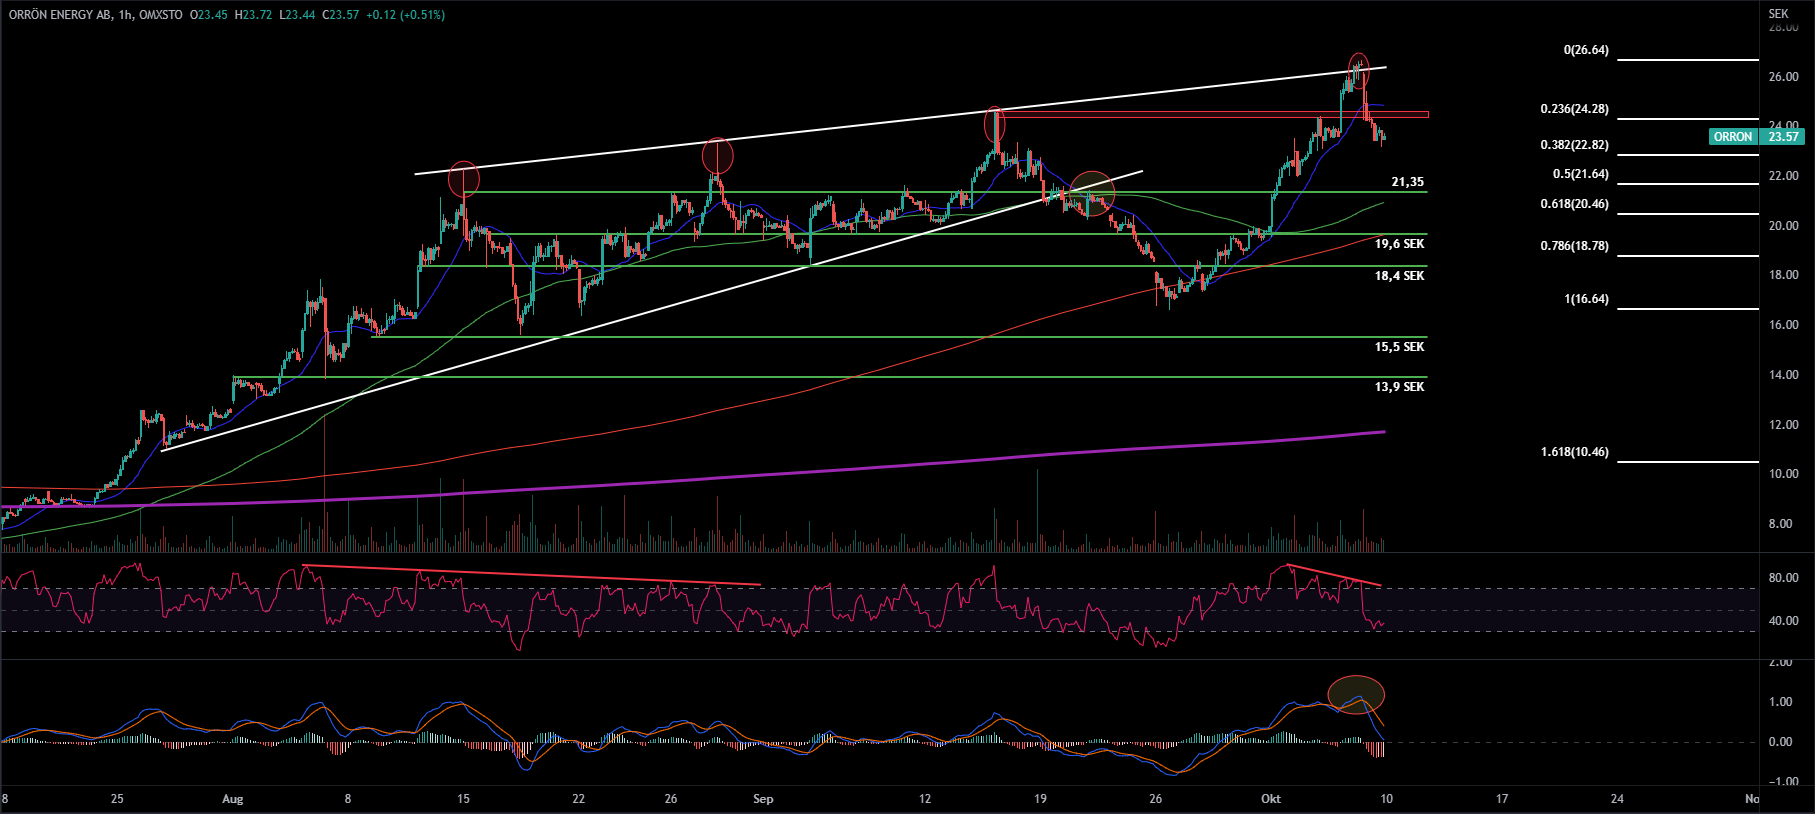Select the 1.618(10.46) Fibonacci extension label

coord(1574,452)
